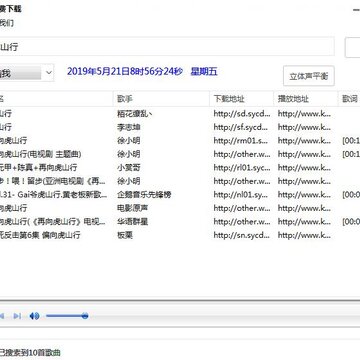Screen dimensions: 360x360
Task: Sort by the 歌手 column header
Action: (125, 99)
